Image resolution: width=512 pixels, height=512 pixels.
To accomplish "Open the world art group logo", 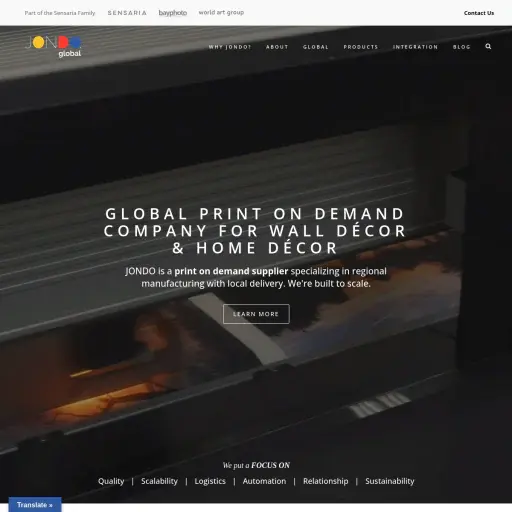I will [221, 12].
